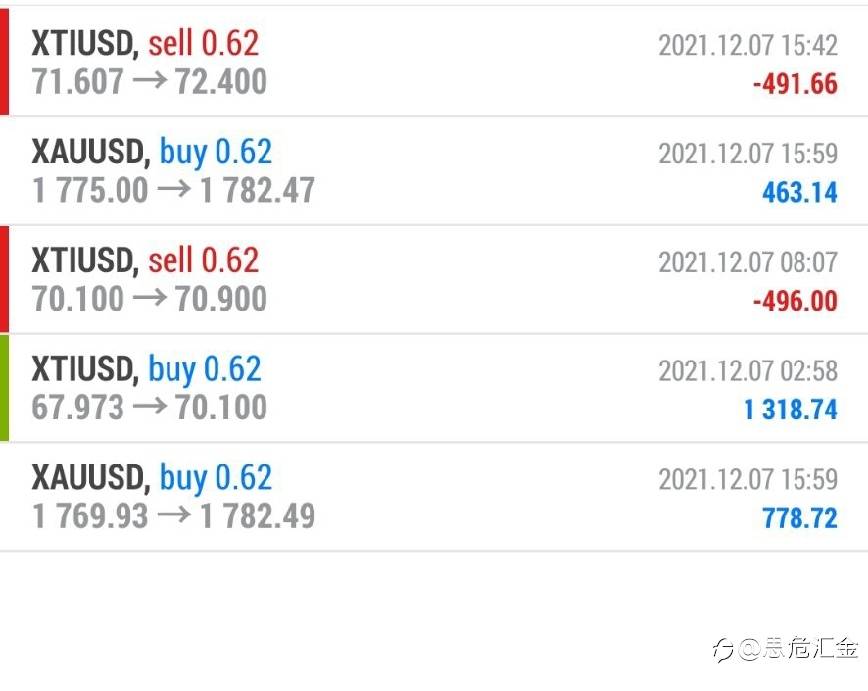Open the XTIUSD sell trade closed at 70.900
Screen dimensions: 868x691
[x=434, y=280]
